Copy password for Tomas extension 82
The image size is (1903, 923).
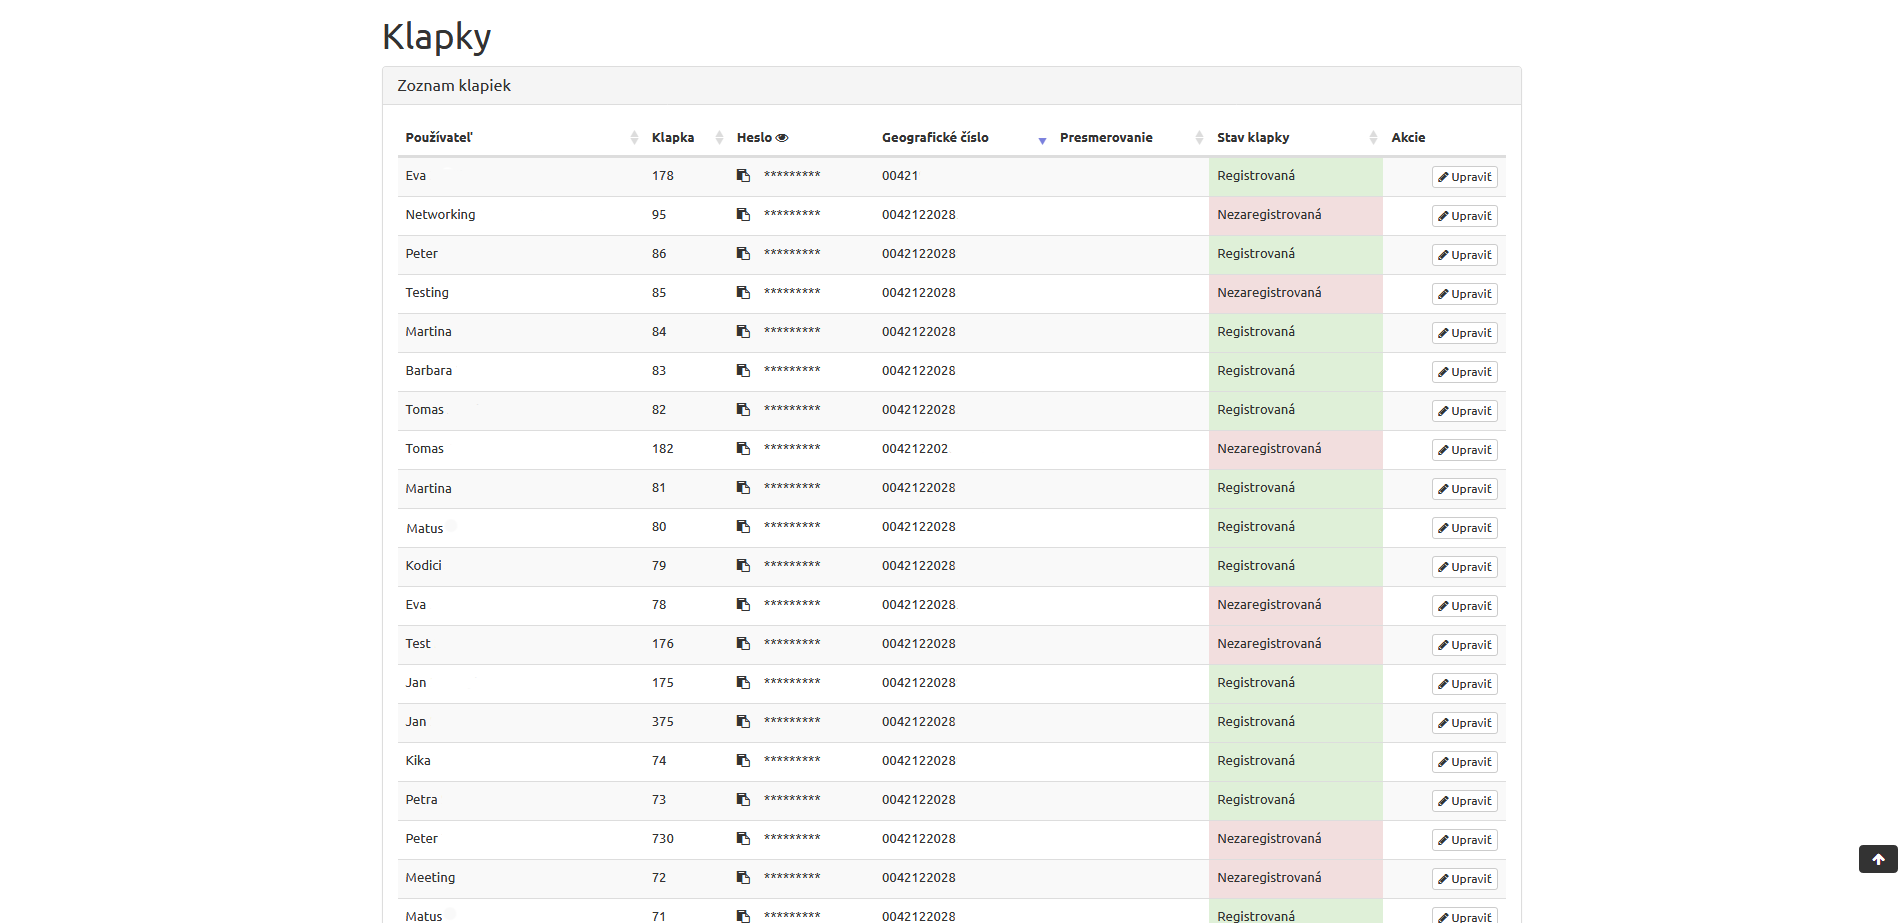[x=743, y=410]
